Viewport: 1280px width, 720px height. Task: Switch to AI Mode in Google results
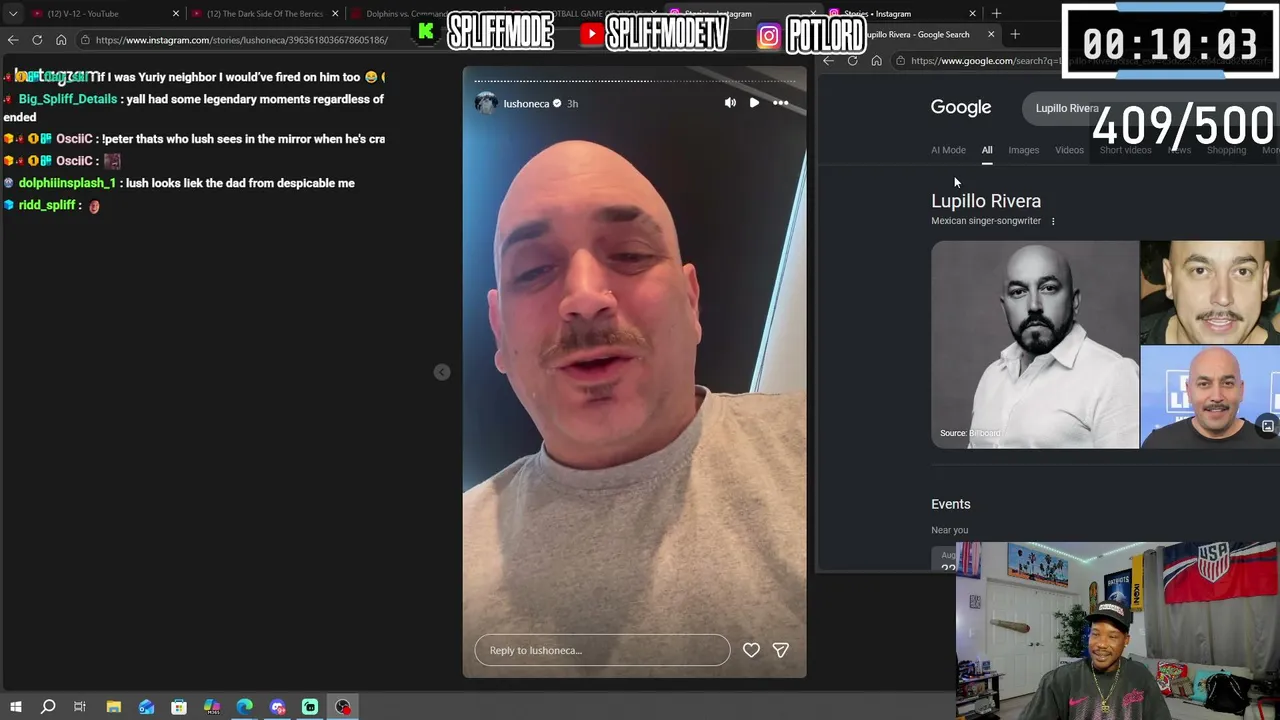pos(948,150)
